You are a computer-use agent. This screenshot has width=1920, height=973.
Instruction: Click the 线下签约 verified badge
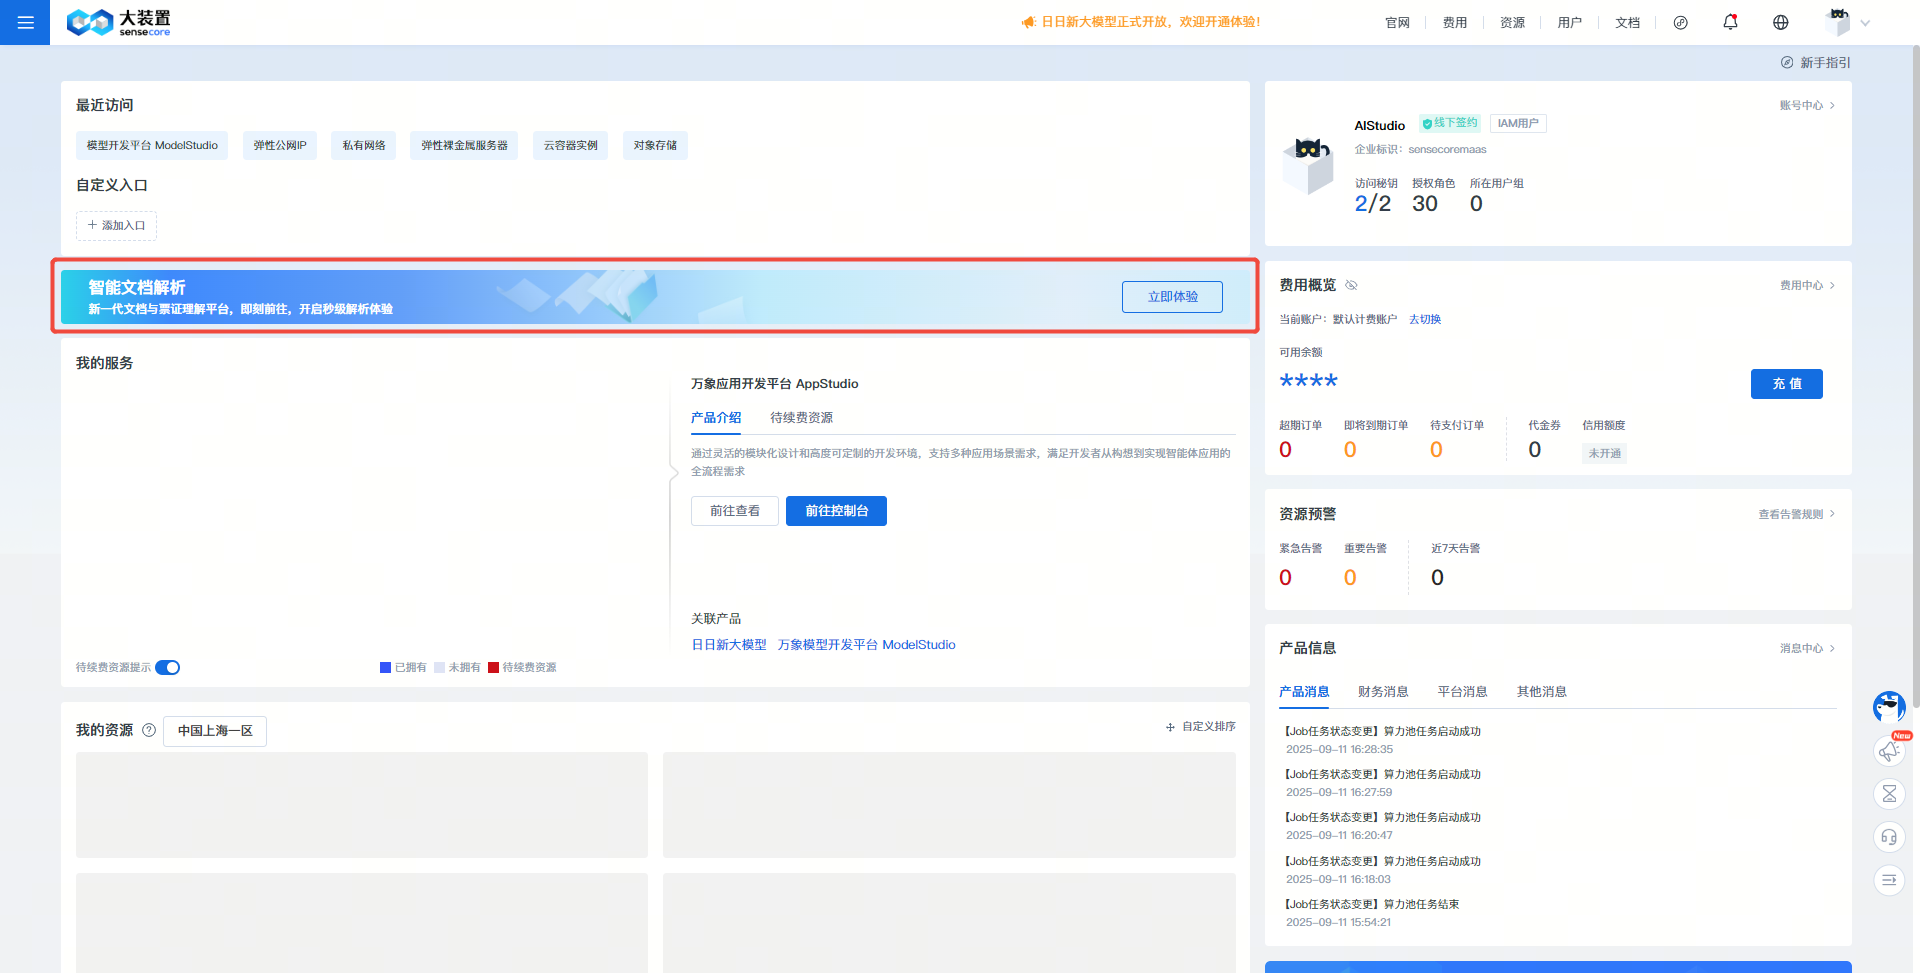pyautogui.click(x=1450, y=123)
